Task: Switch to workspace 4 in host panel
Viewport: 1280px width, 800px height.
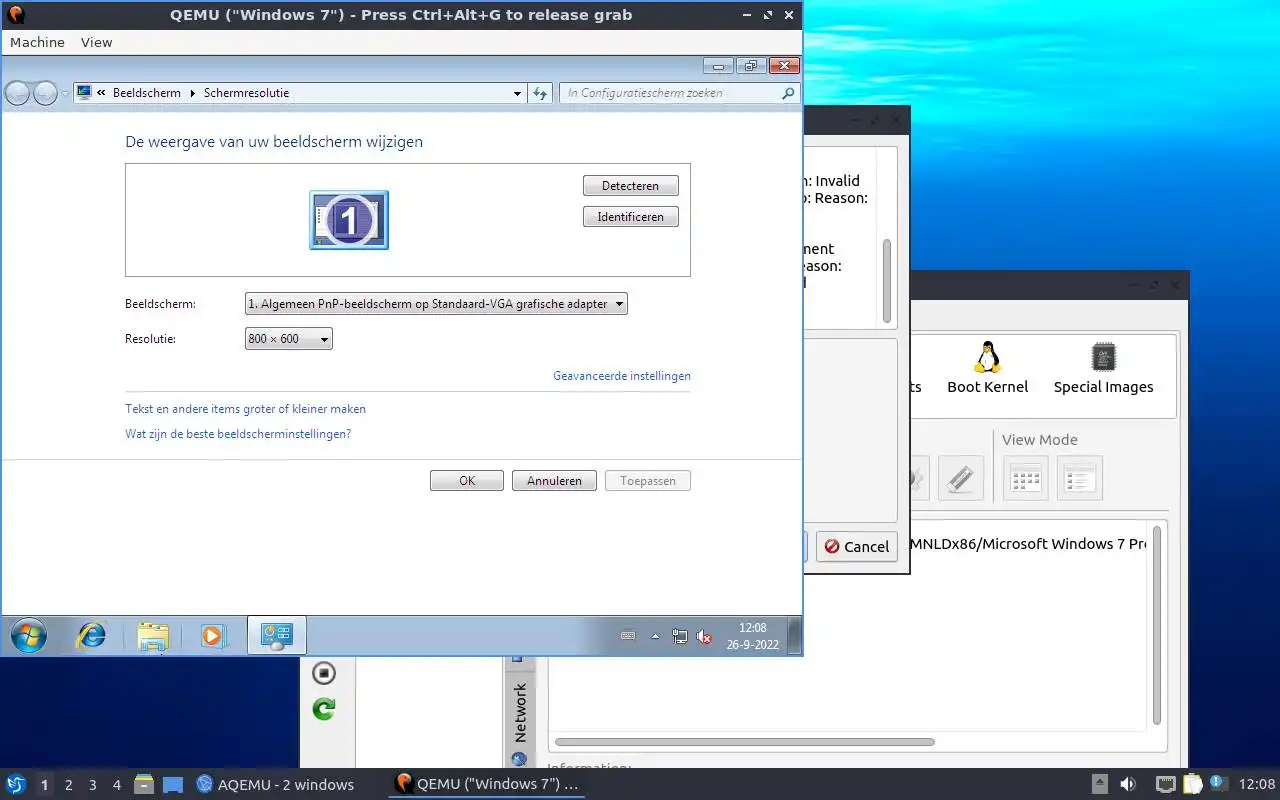Action: tap(117, 785)
